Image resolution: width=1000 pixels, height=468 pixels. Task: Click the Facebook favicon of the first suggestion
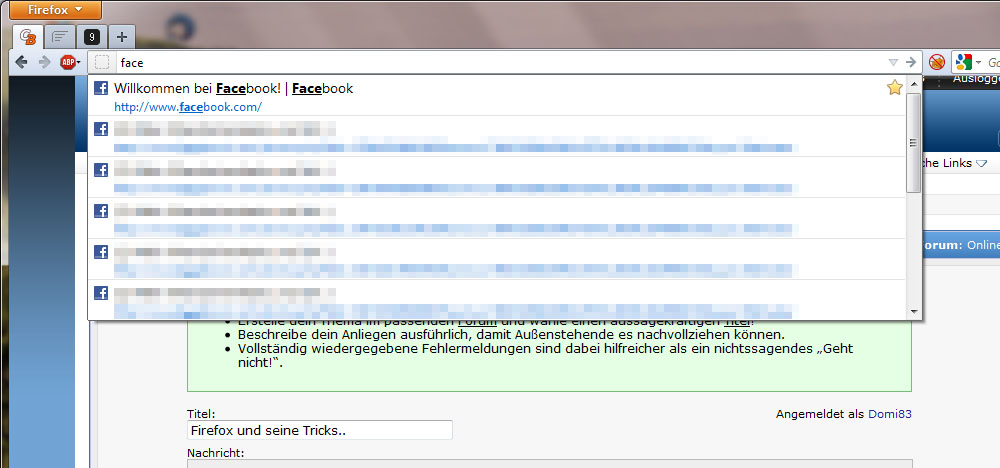click(101, 89)
